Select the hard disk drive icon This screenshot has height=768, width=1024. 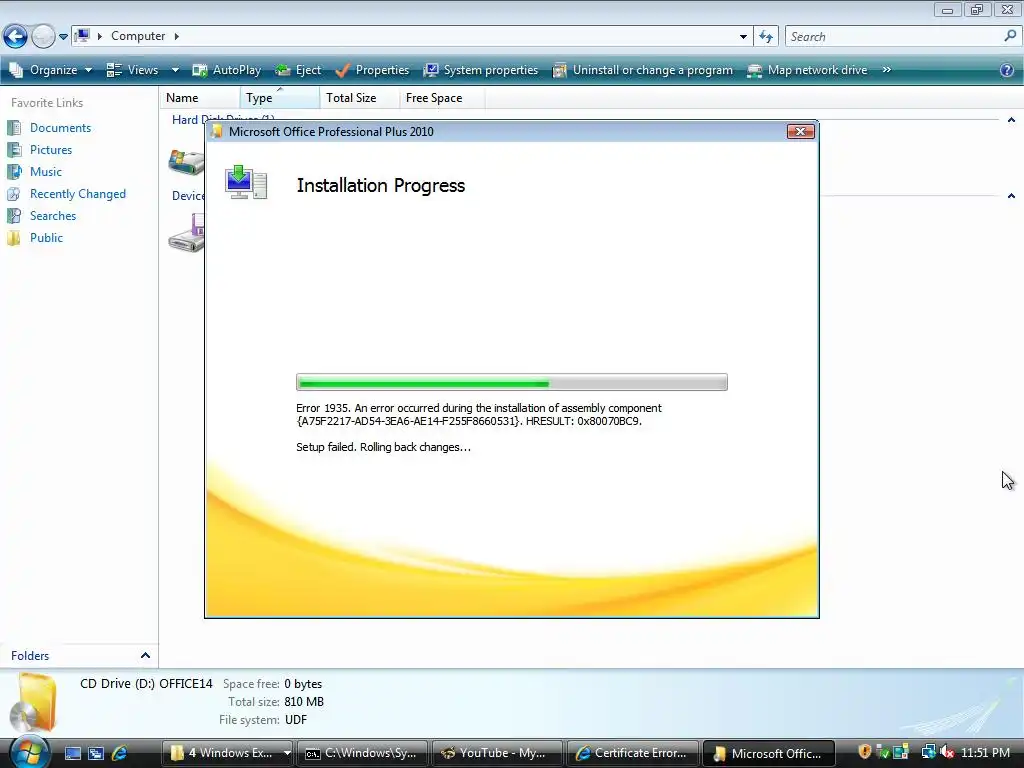[x=186, y=161]
